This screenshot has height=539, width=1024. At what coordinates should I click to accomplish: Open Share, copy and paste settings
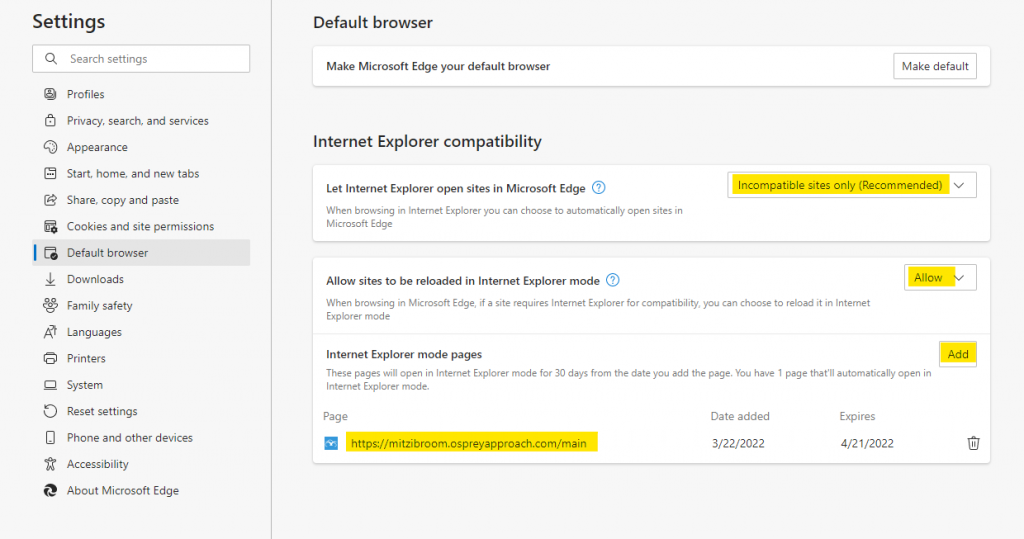(141, 200)
